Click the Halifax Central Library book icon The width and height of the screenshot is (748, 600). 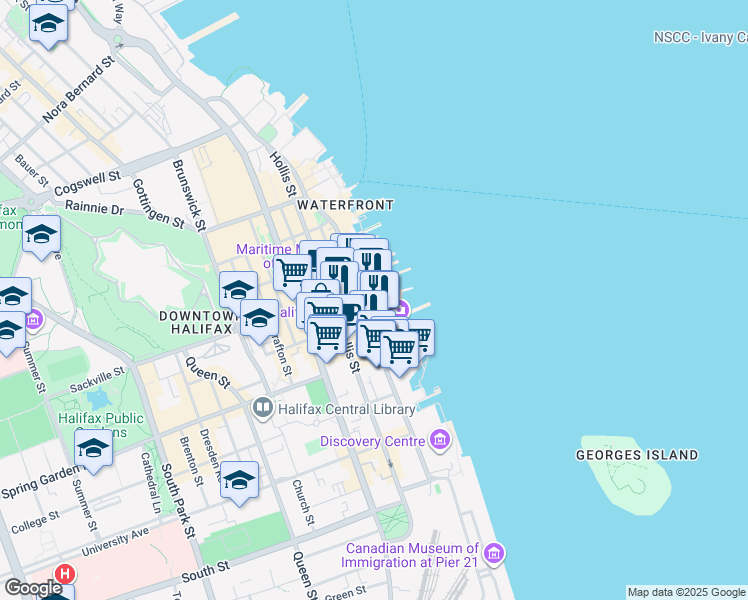click(262, 408)
